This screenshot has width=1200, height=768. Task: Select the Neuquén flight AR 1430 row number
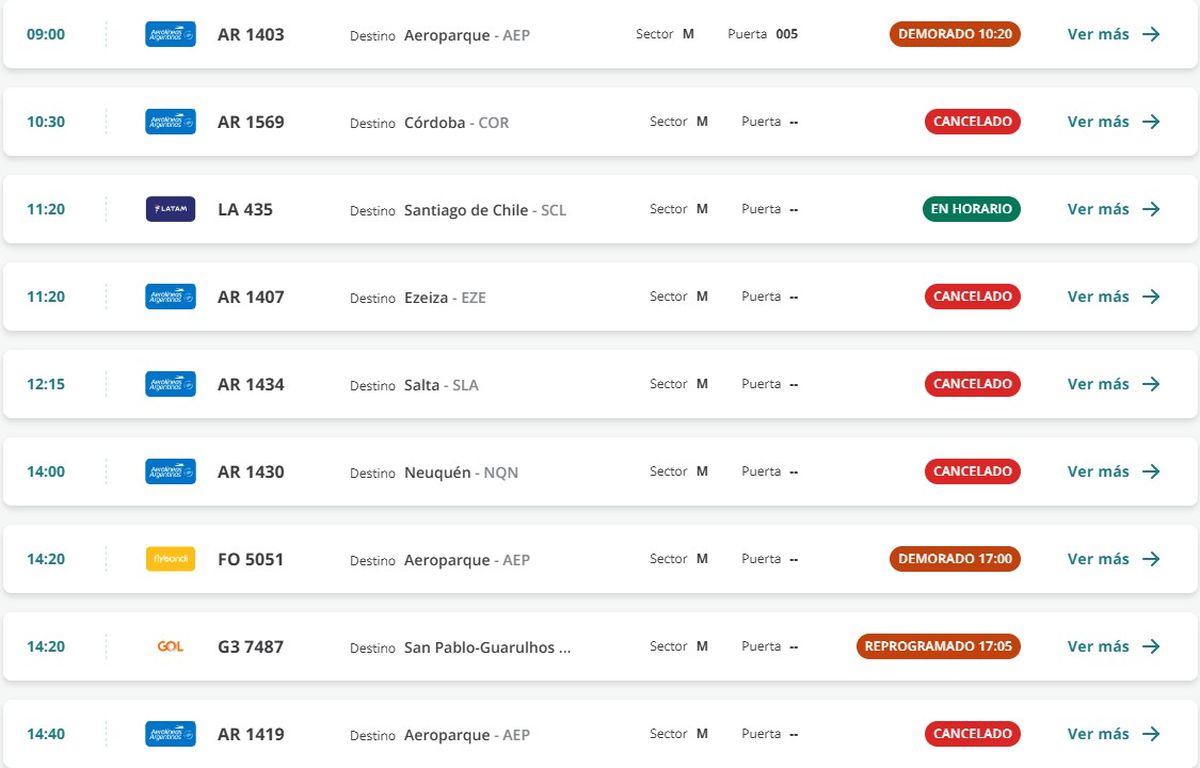click(251, 472)
